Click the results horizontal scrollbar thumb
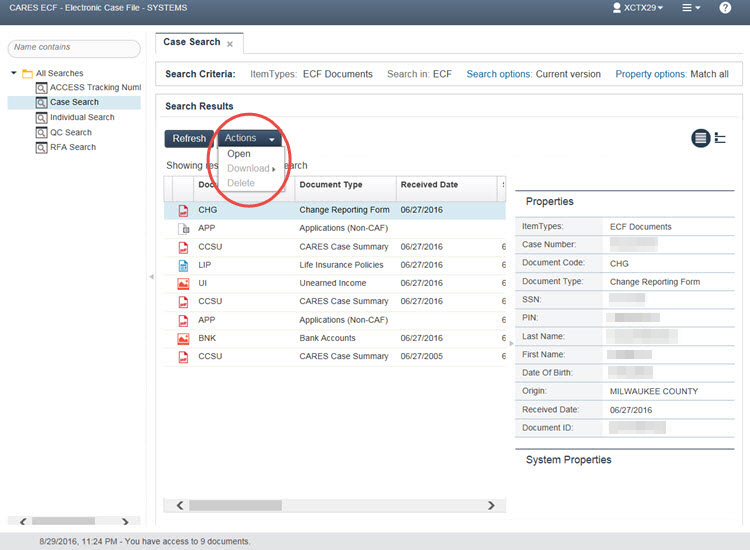 235,506
